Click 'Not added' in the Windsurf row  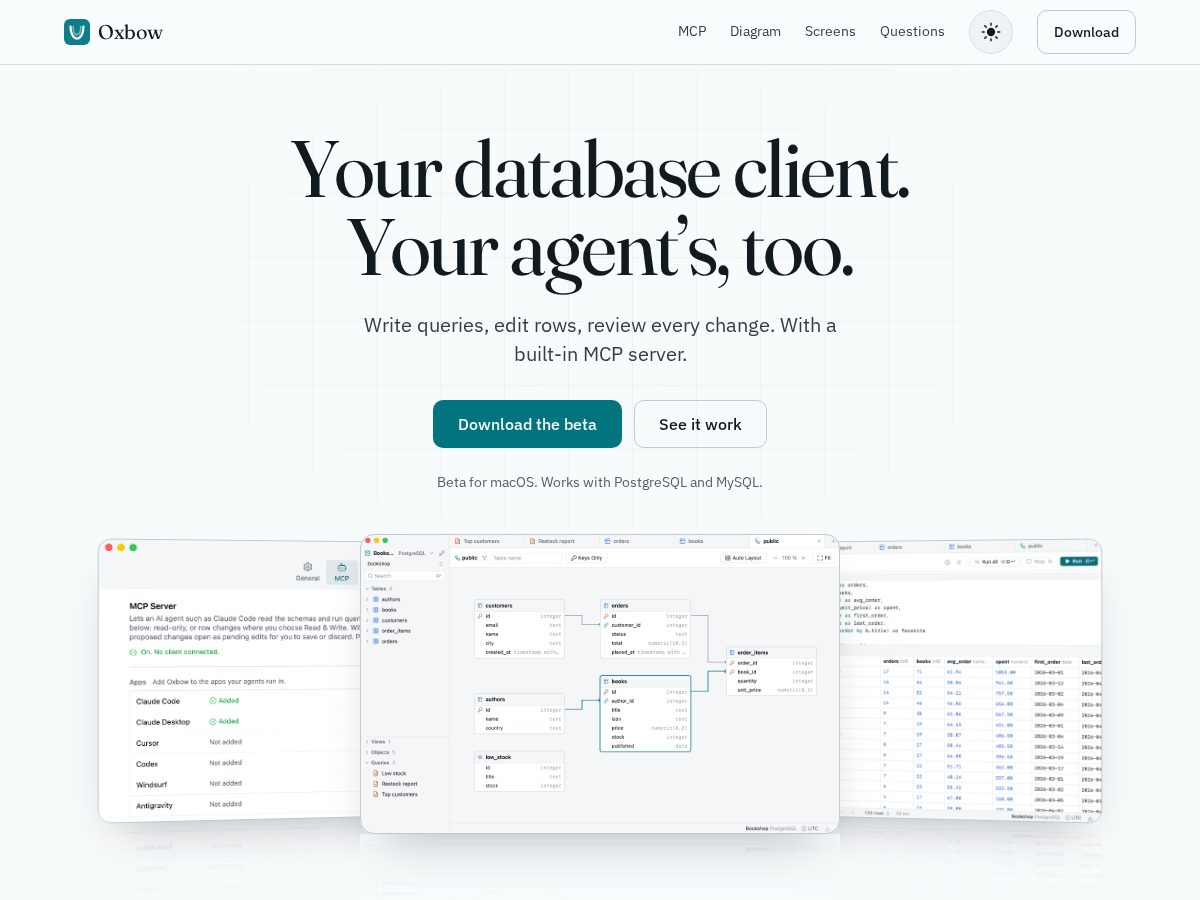(x=225, y=783)
